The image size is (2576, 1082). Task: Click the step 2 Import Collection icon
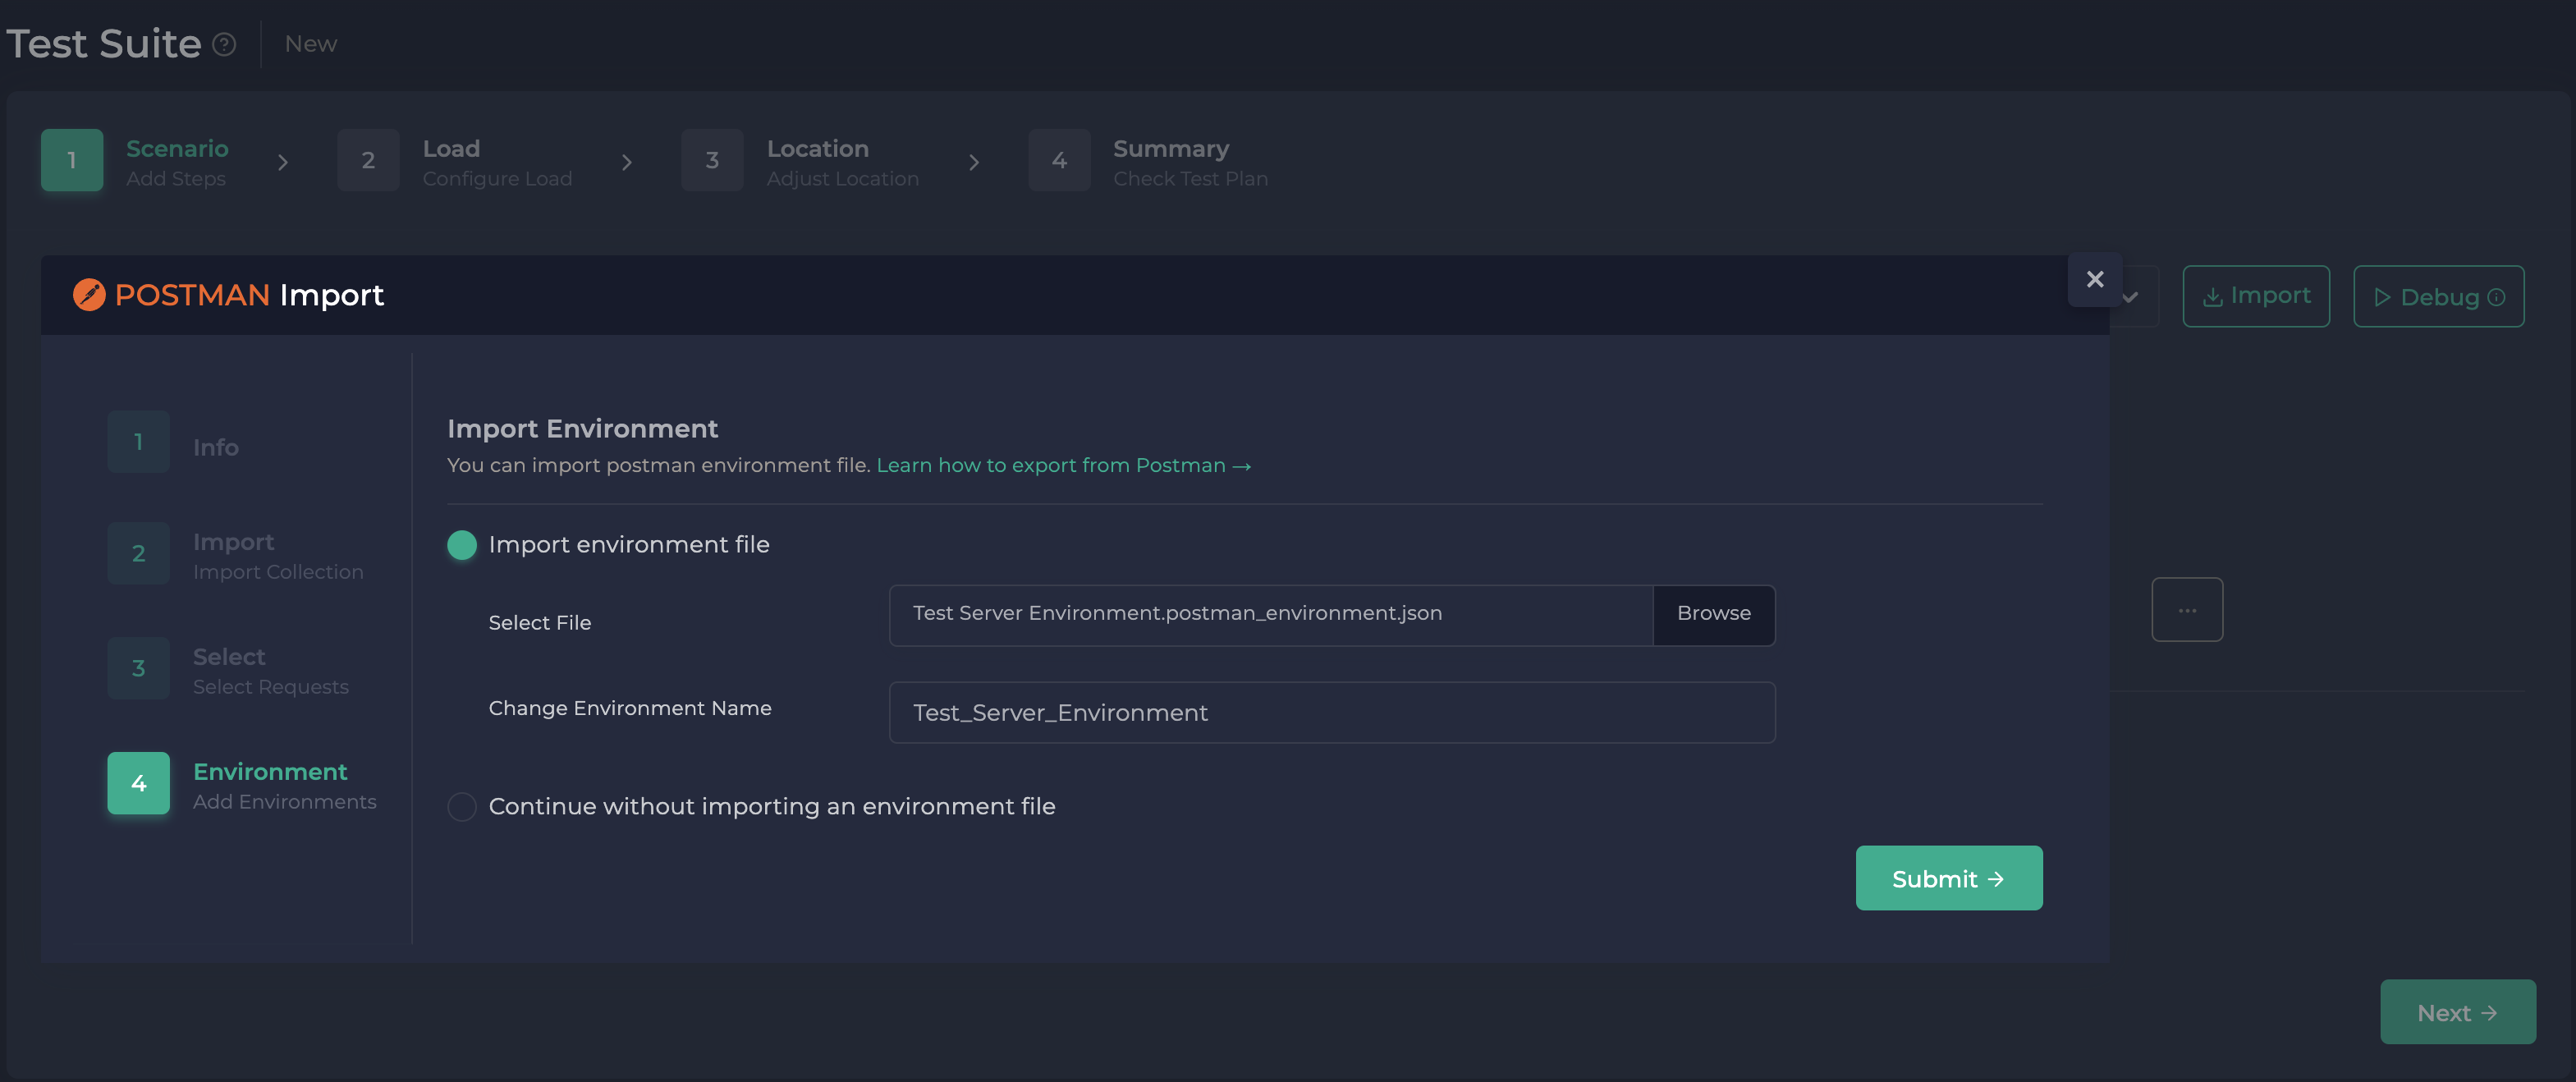[137, 553]
